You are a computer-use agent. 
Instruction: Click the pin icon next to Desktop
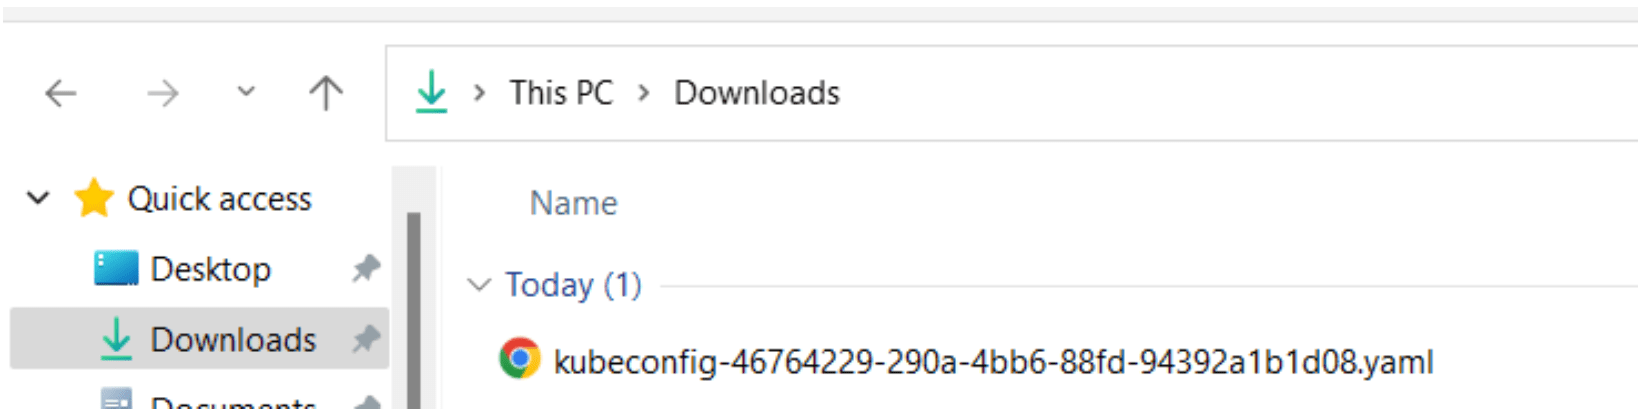pos(366,268)
